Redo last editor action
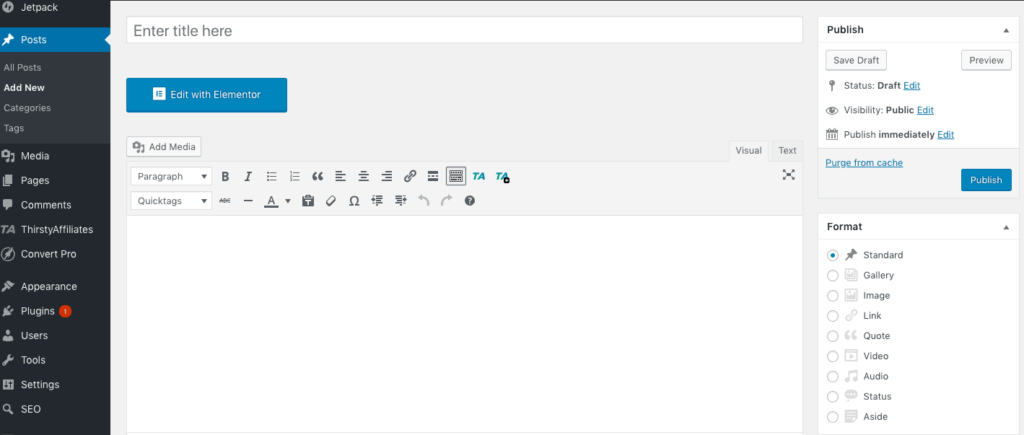The image size is (1024, 435). [x=447, y=201]
